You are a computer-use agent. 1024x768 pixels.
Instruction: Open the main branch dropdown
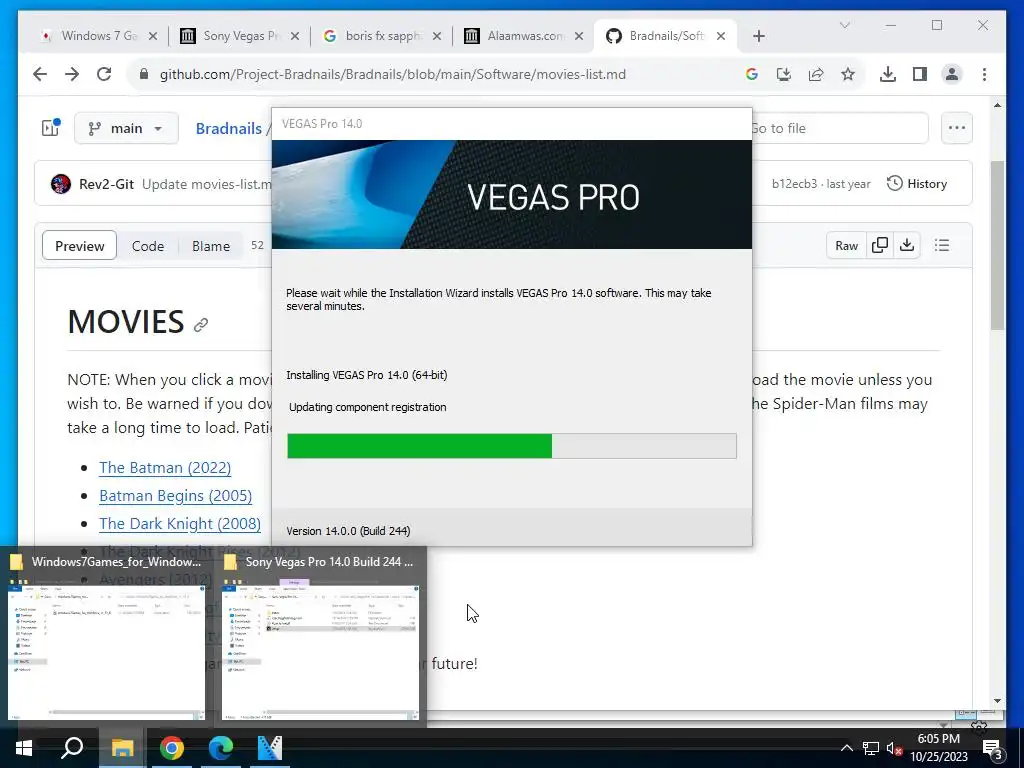coord(126,128)
